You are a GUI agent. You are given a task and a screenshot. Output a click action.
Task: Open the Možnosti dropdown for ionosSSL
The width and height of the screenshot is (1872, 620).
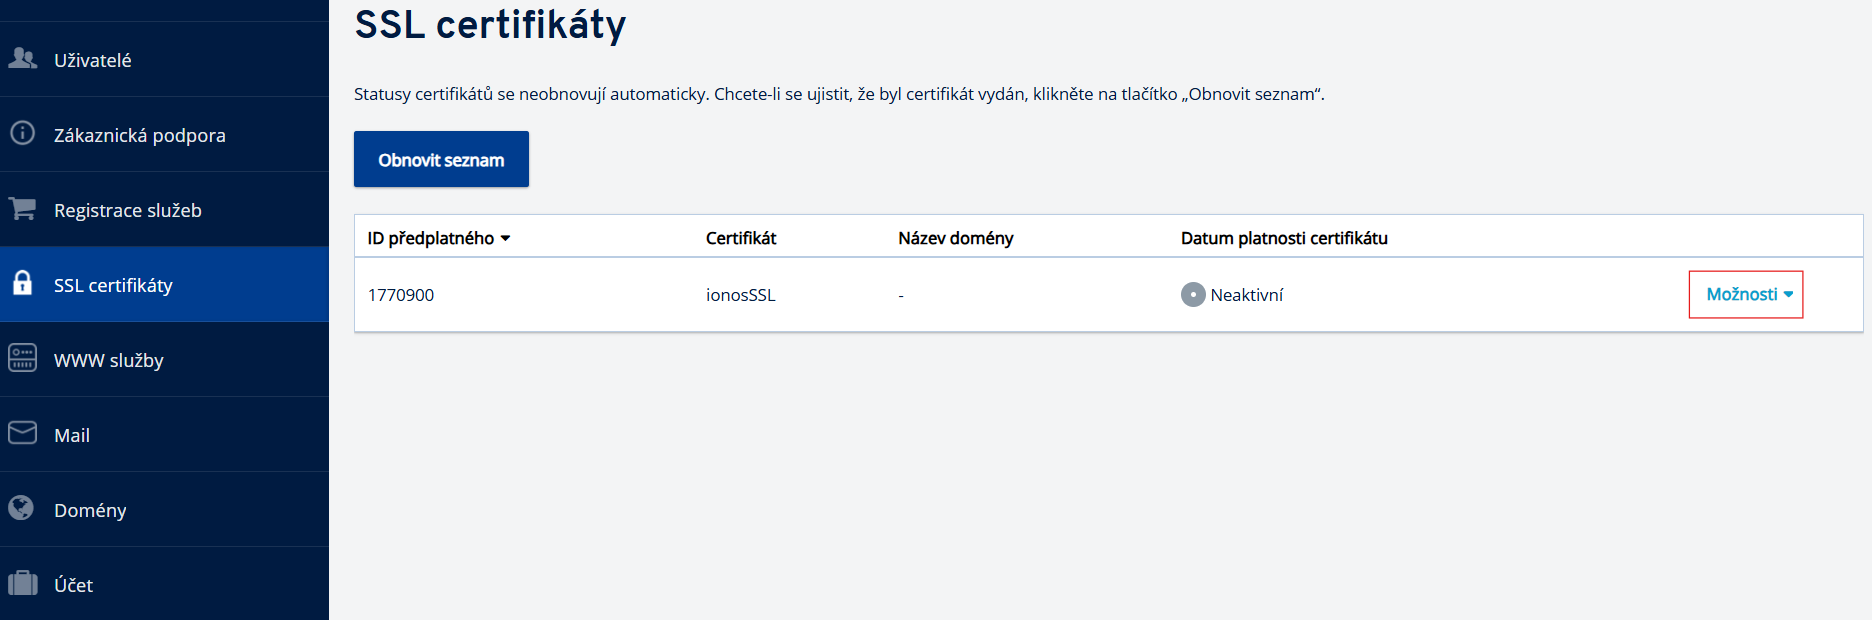click(x=1746, y=295)
